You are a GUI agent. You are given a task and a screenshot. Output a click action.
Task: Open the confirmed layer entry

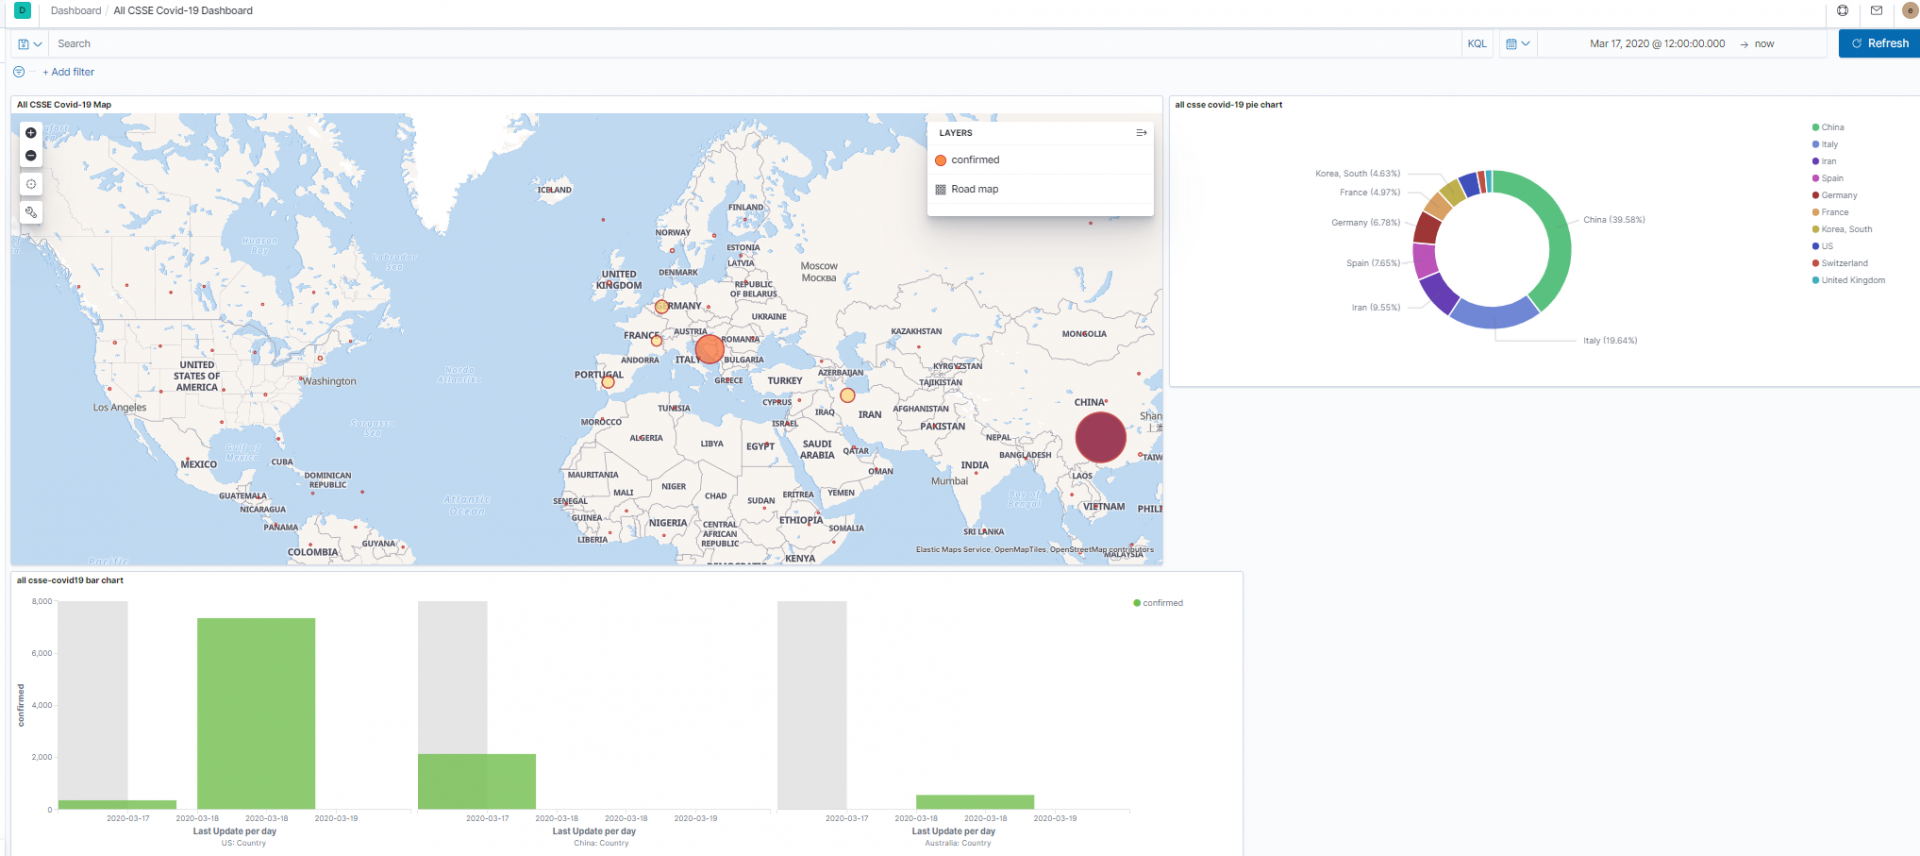click(x=975, y=160)
